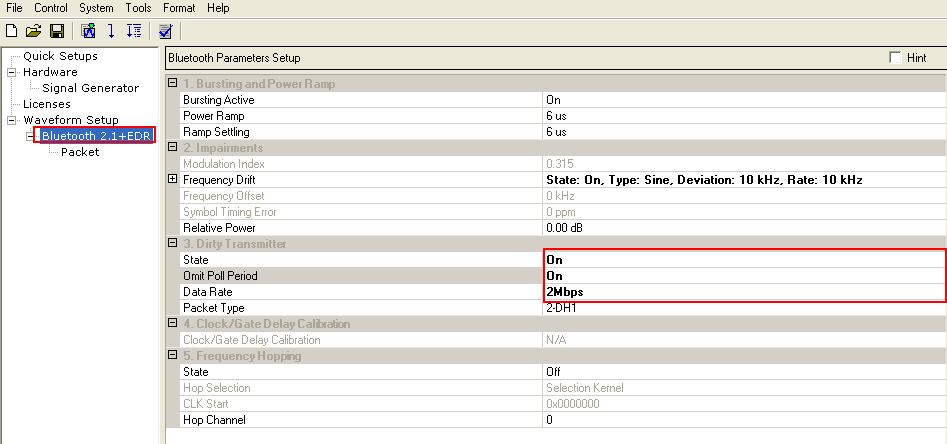947x444 pixels.
Task: Click the download with list lines icon
Action: click(x=134, y=30)
